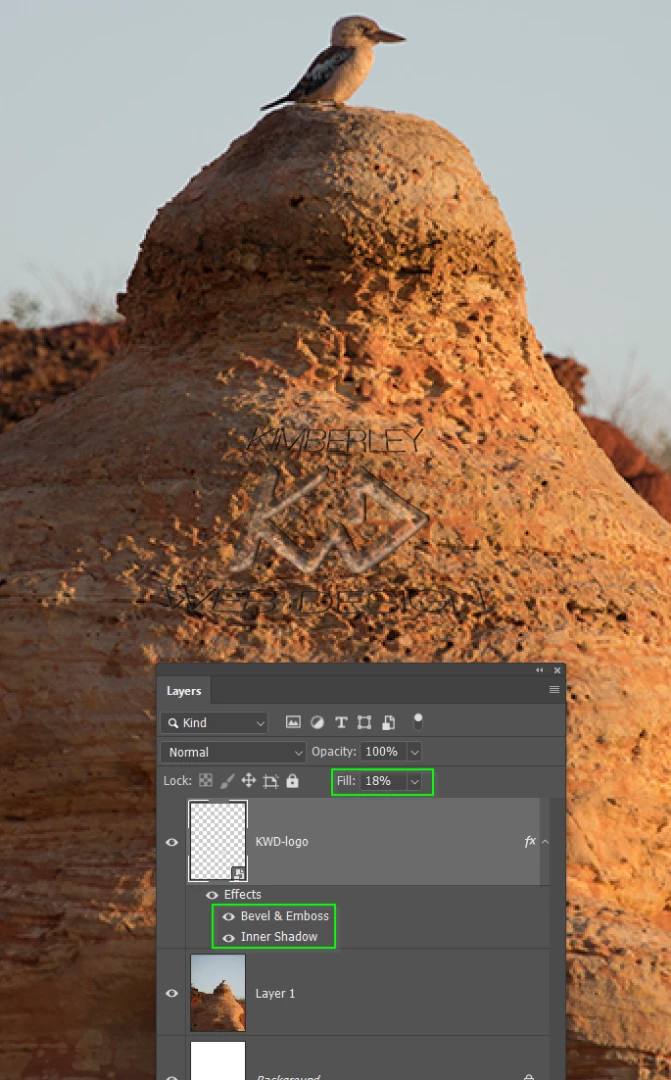Lock position move icon

click(248, 780)
